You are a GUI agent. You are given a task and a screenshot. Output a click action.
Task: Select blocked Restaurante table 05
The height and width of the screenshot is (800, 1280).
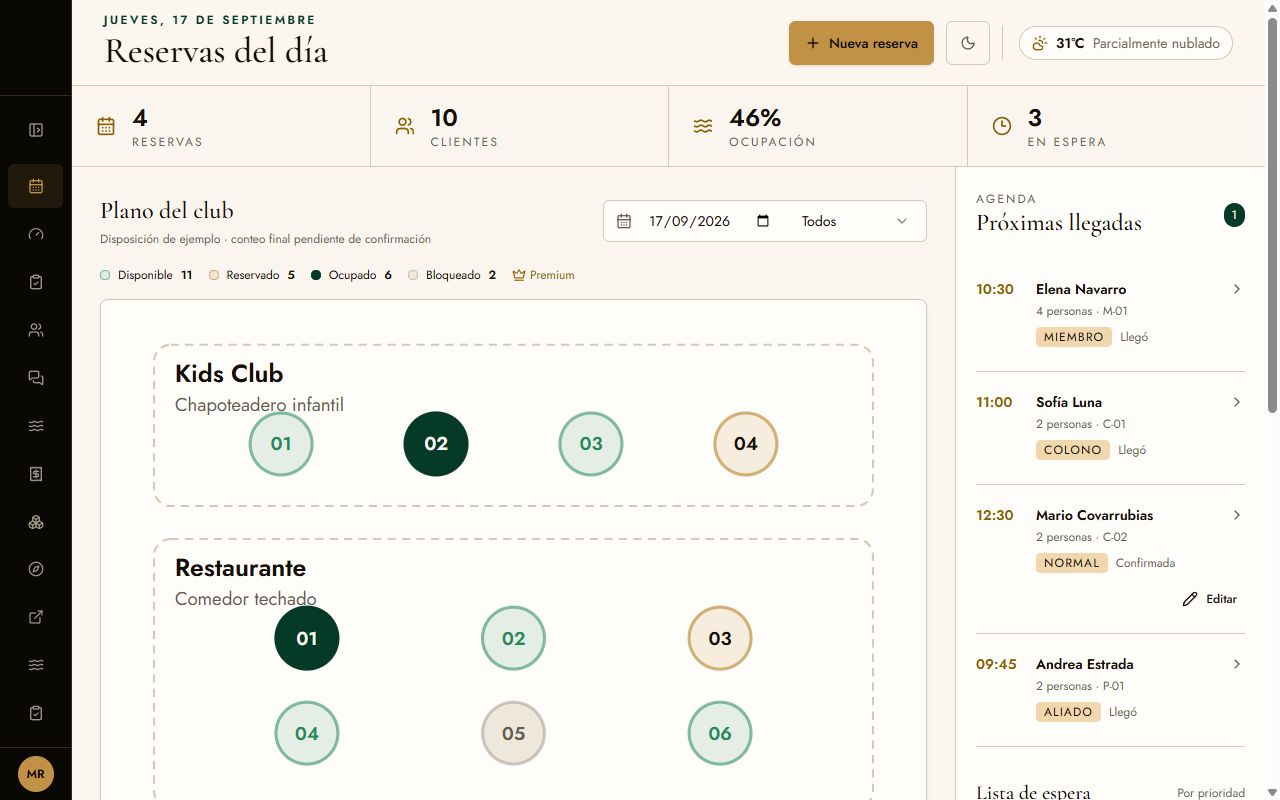pyautogui.click(x=514, y=733)
